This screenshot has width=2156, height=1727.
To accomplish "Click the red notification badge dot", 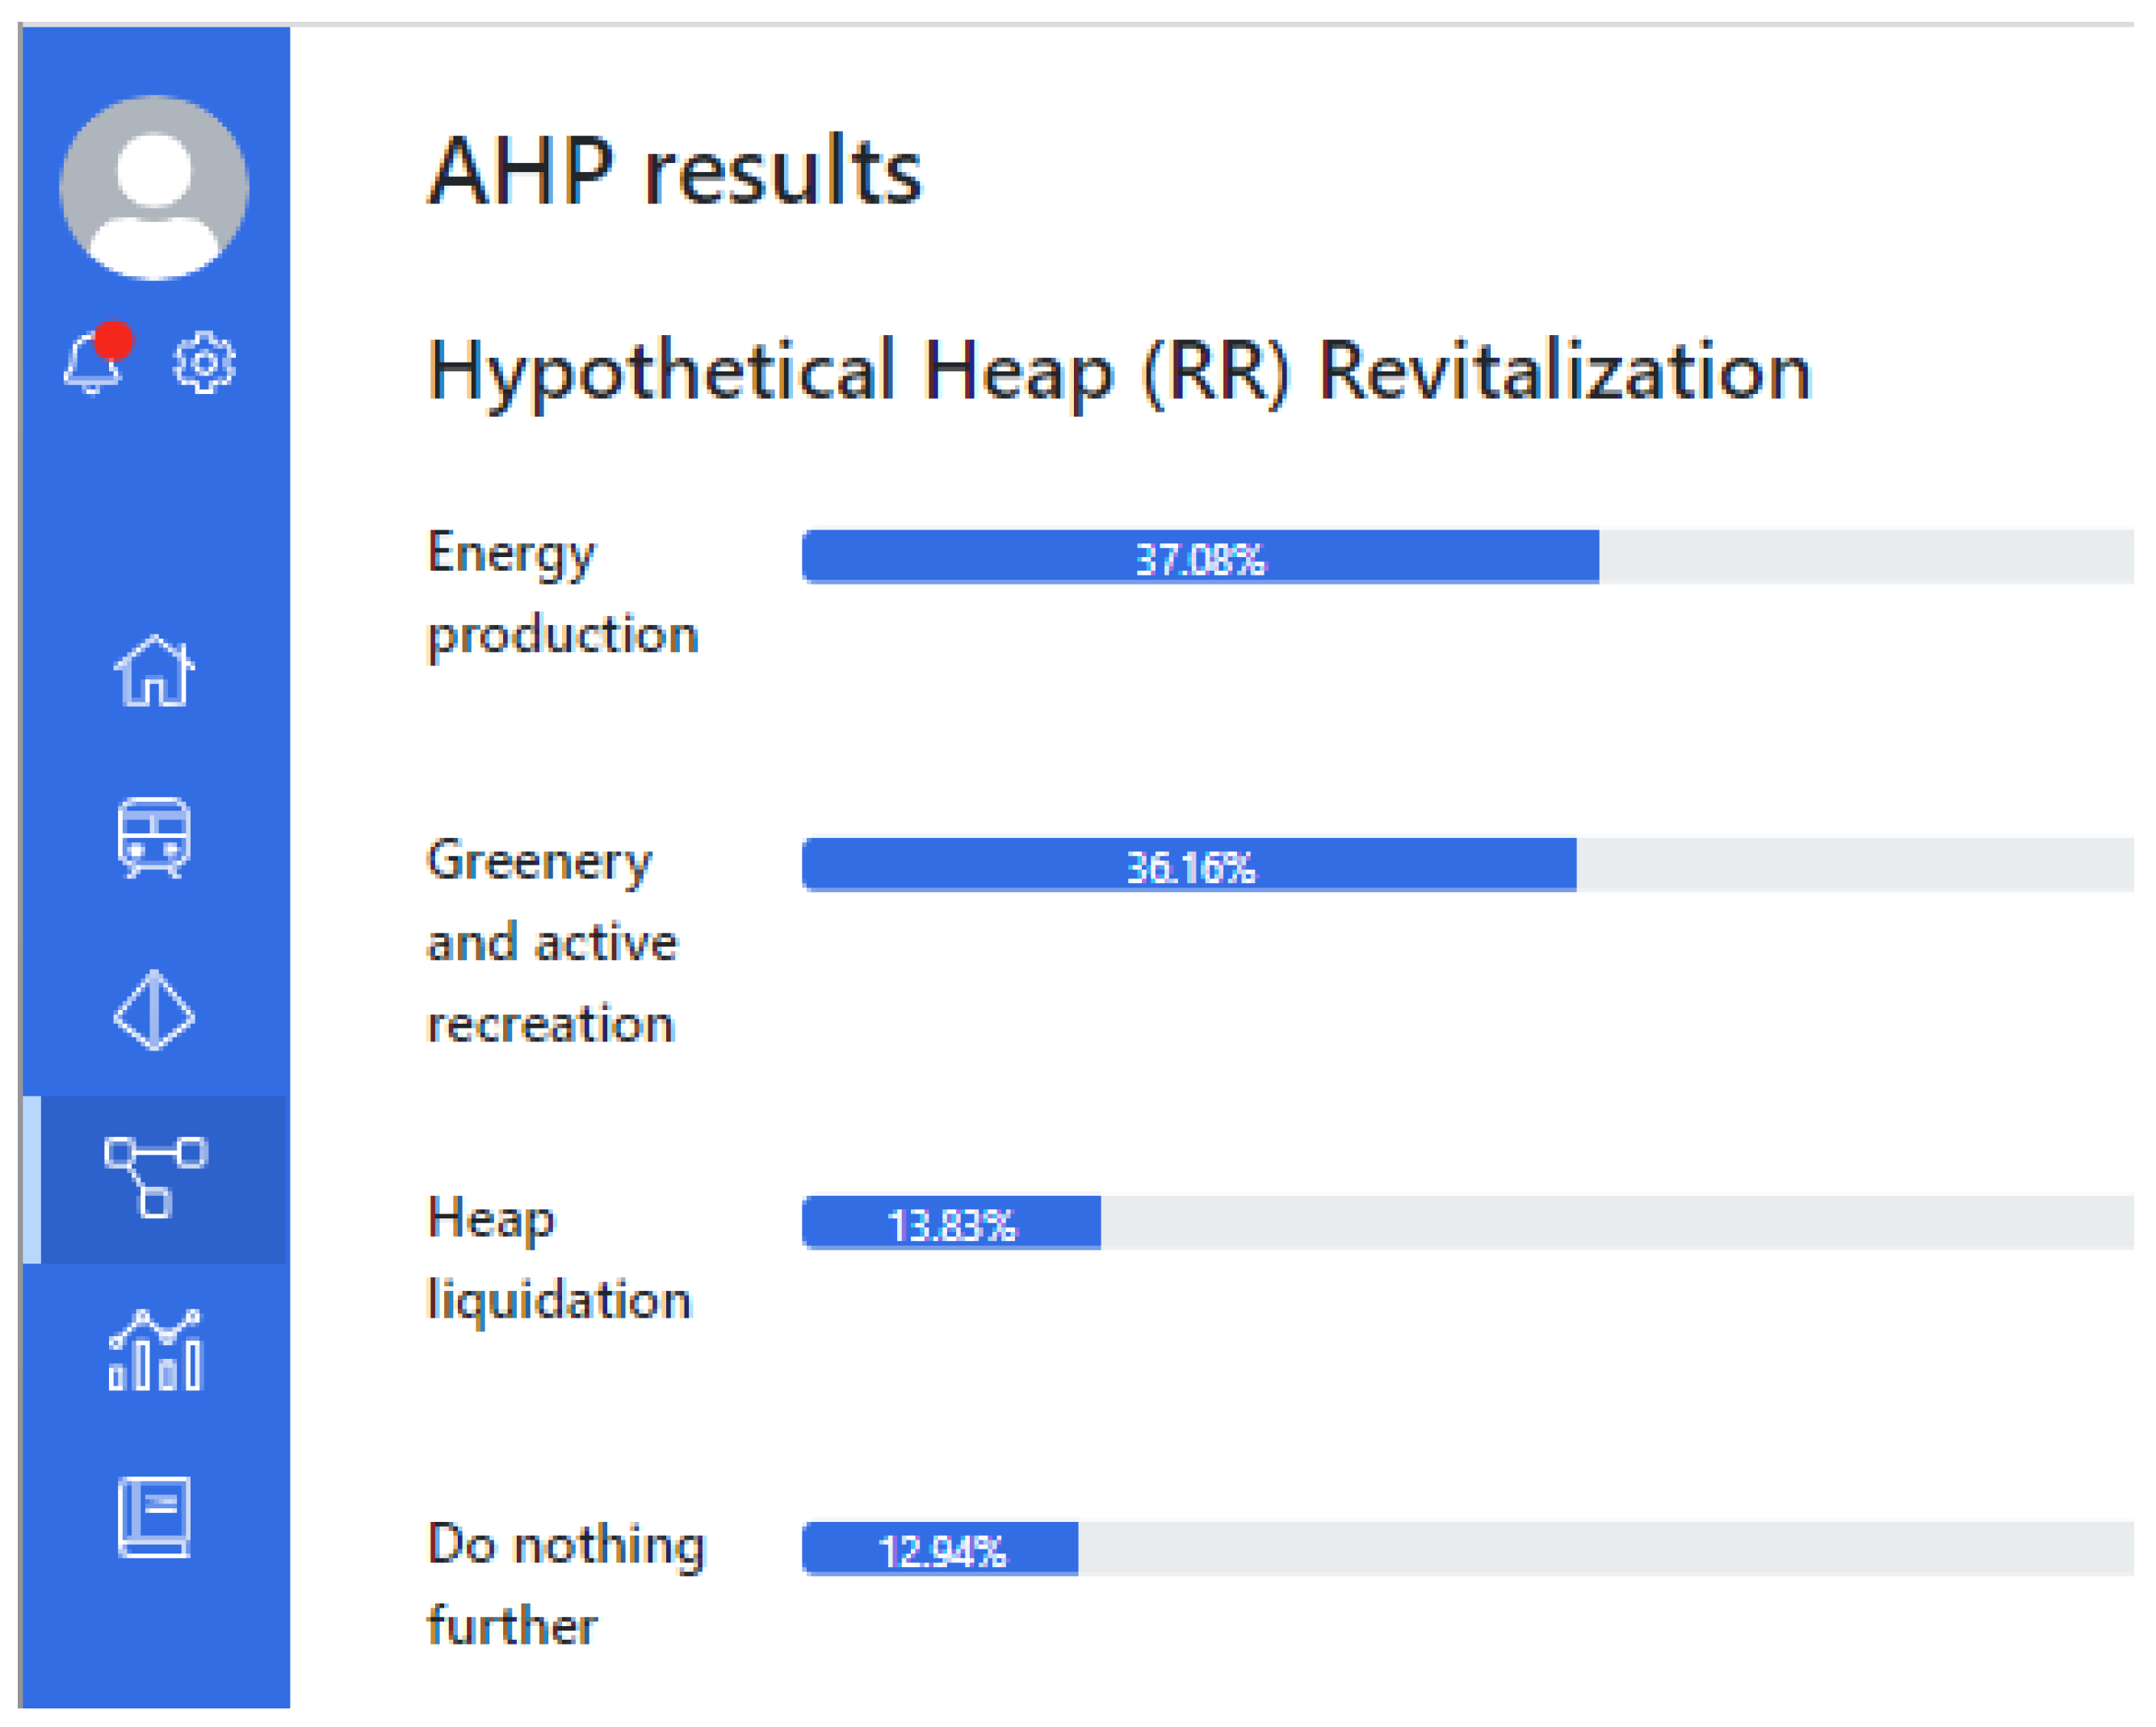I will [114, 340].
